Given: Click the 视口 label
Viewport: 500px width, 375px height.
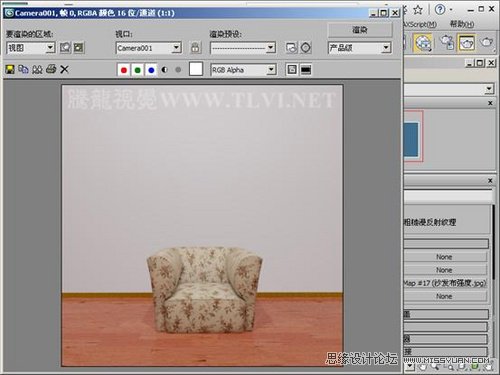Looking at the screenshot, I should (124, 34).
